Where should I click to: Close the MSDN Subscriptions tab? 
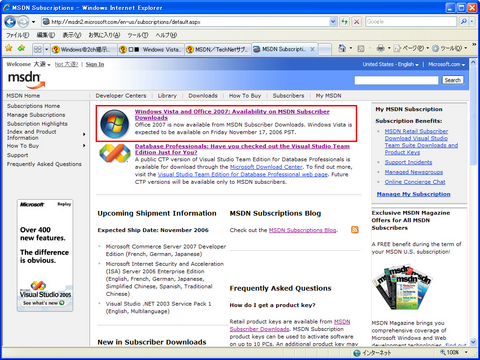(x=312, y=49)
